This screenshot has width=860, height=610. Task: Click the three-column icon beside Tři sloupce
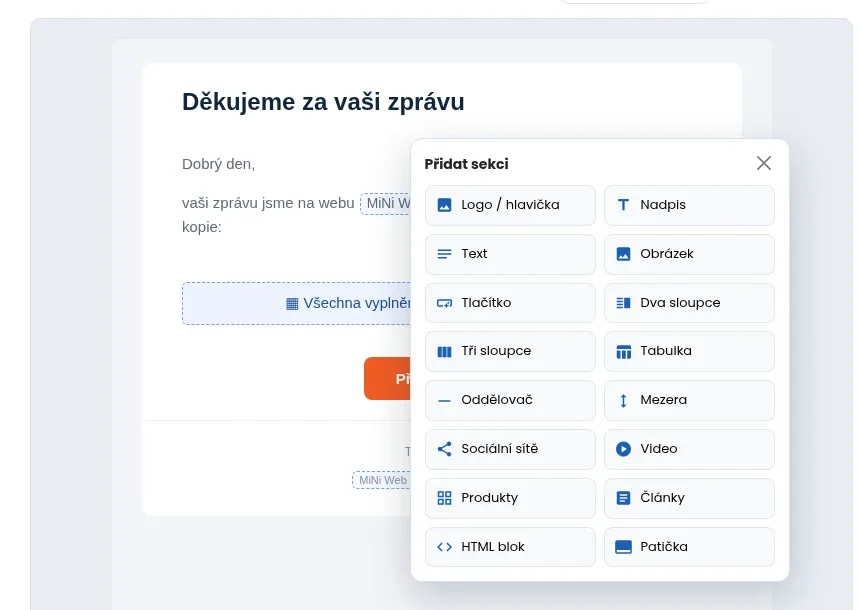[x=444, y=352]
